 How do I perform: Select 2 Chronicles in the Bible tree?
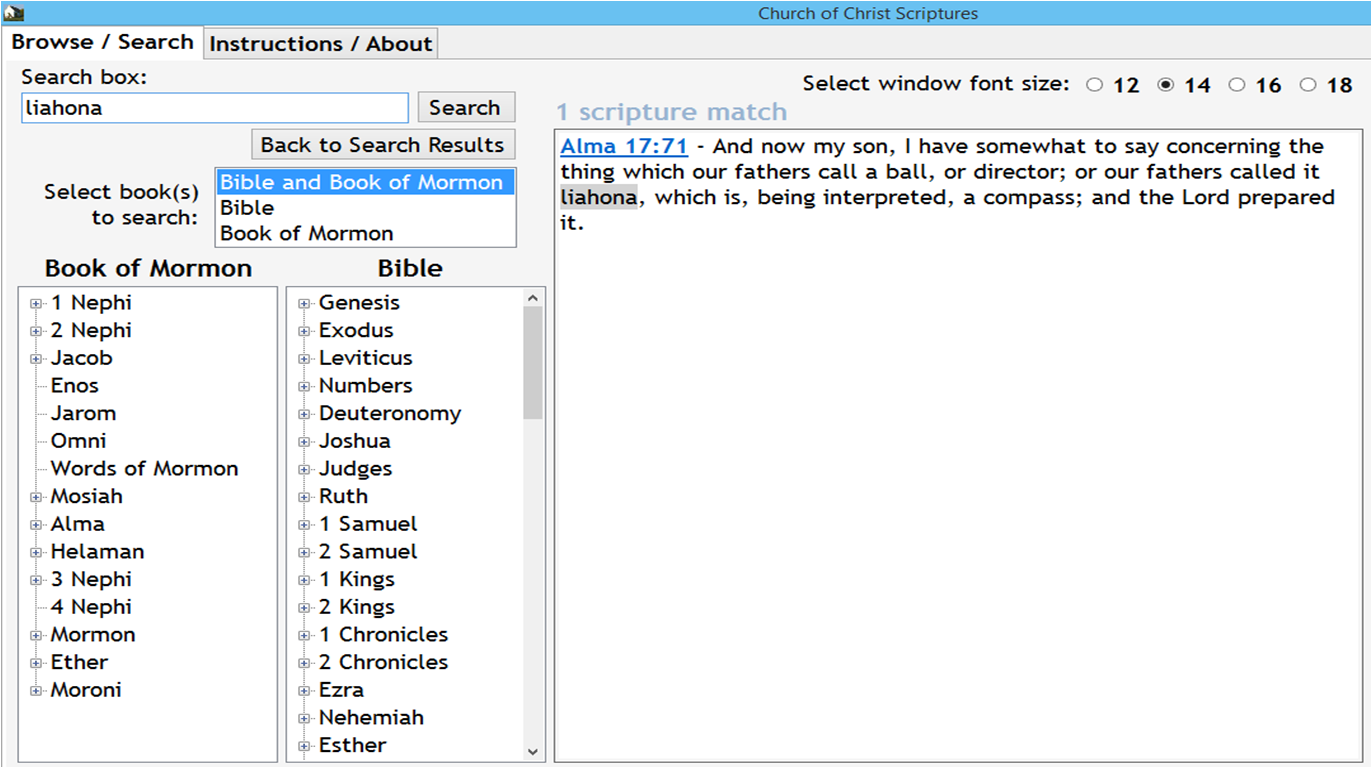(x=383, y=662)
